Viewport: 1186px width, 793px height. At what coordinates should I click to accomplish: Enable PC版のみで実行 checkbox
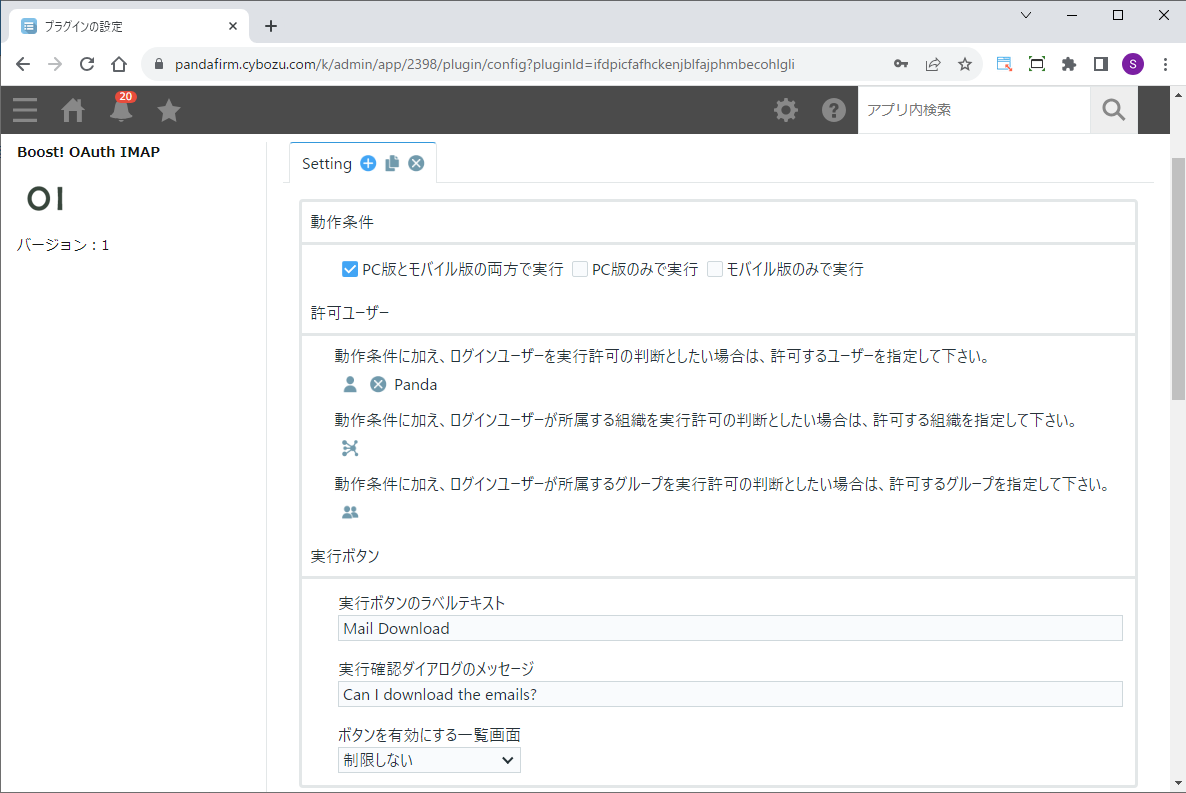pos(580,269)
